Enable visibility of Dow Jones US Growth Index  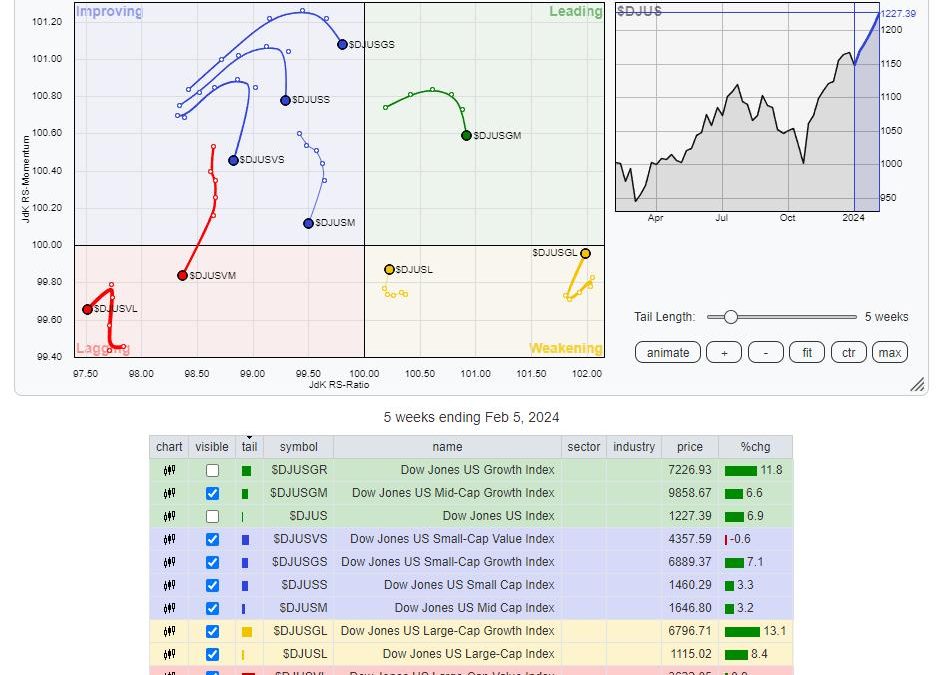click(212, 470)
